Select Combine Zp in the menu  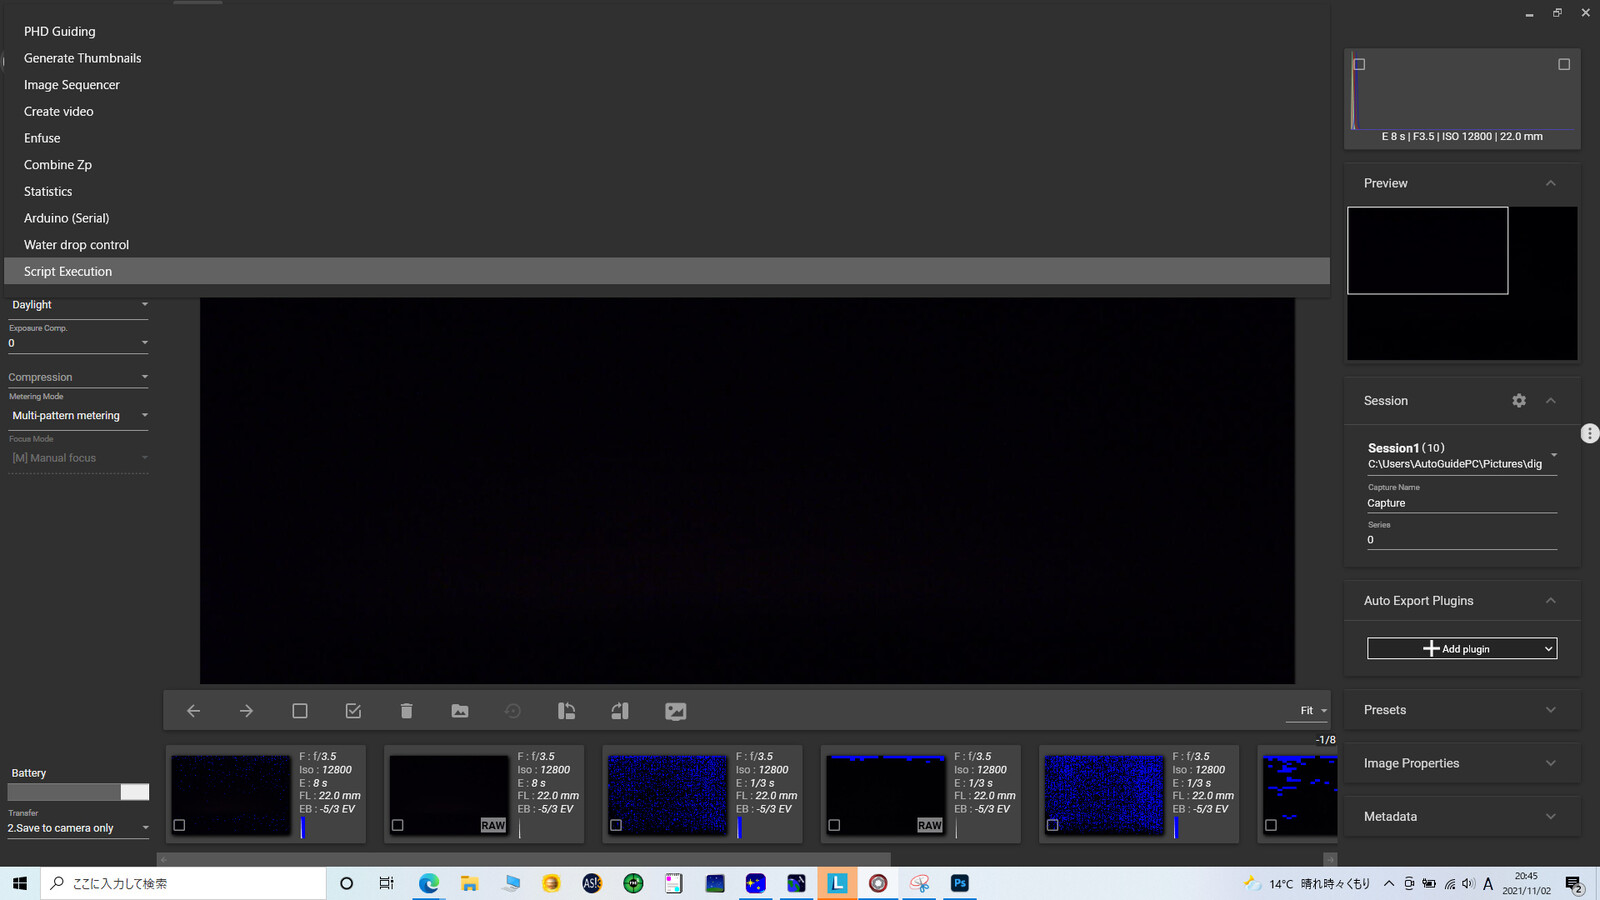[x=667, y=165]
